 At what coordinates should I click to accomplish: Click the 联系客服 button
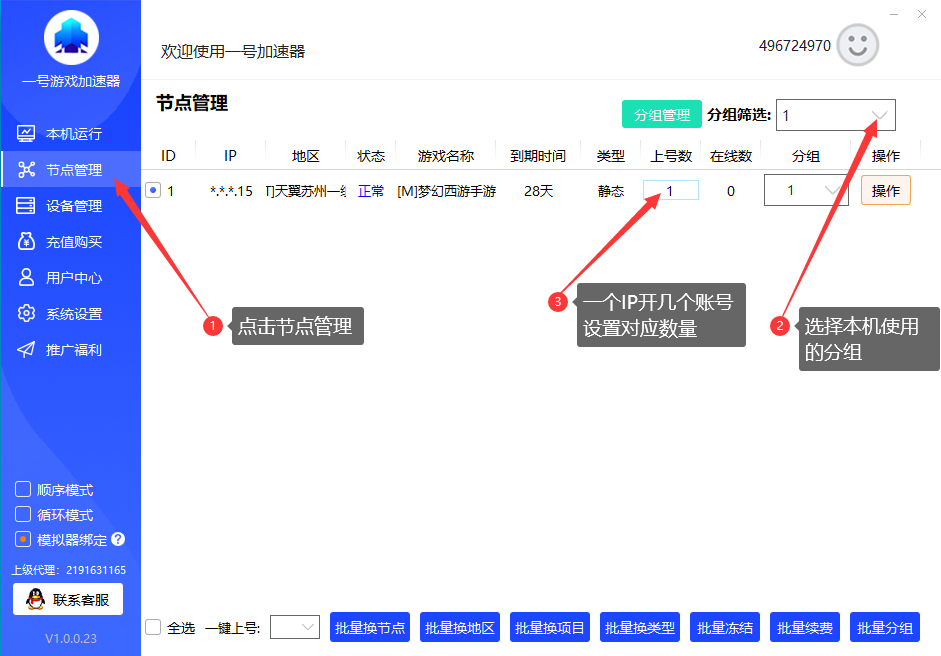68,599
